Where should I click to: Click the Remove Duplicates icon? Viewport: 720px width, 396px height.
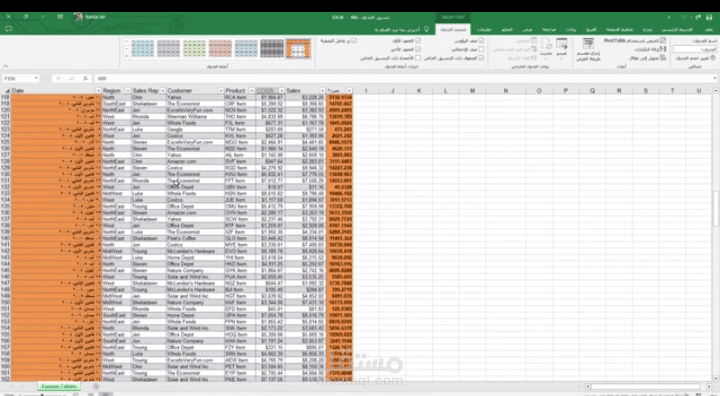click(x=663, y=49)
